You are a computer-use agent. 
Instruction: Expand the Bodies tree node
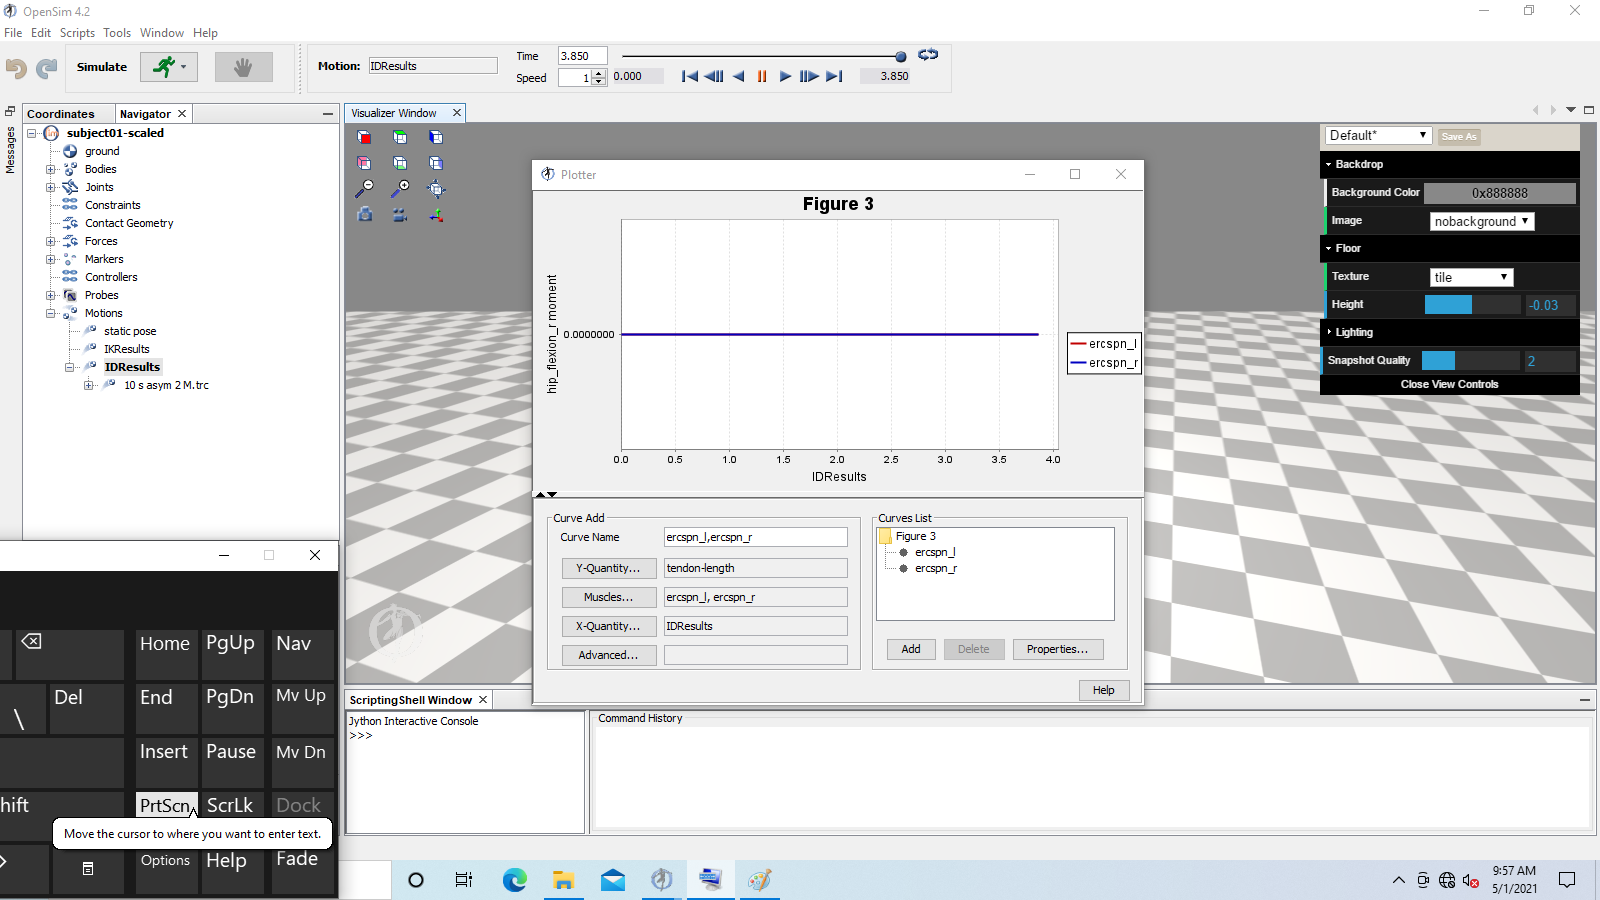[x=50, y=169]
